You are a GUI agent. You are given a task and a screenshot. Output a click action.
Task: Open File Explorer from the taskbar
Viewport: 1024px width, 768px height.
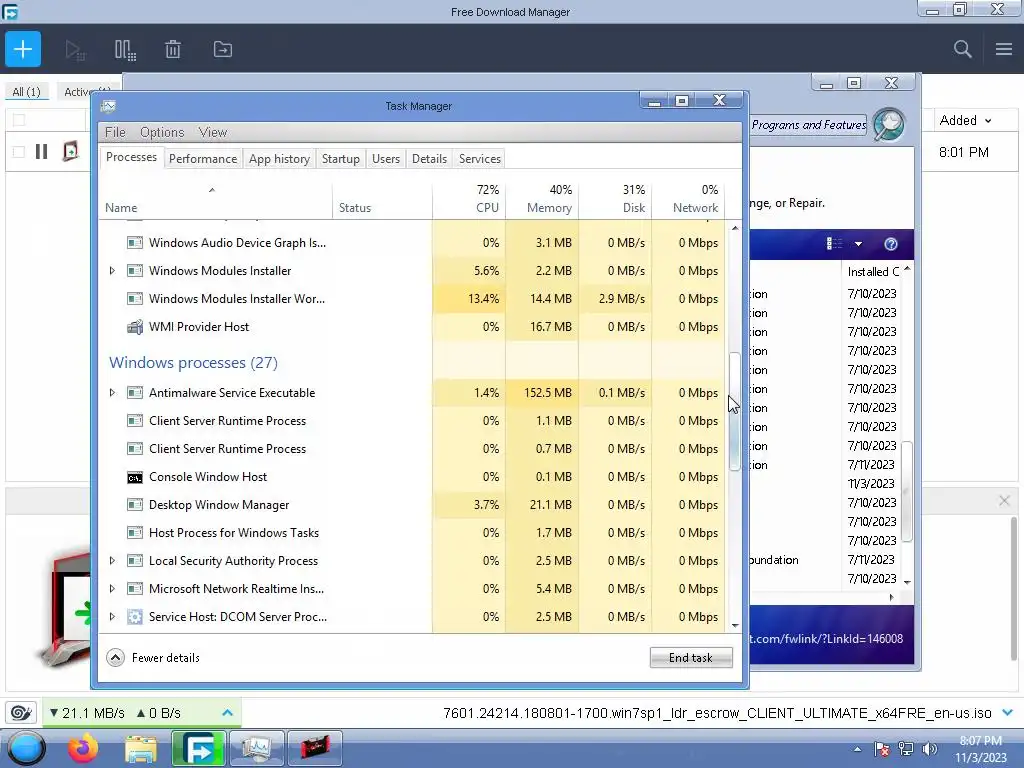pos(140,749)
